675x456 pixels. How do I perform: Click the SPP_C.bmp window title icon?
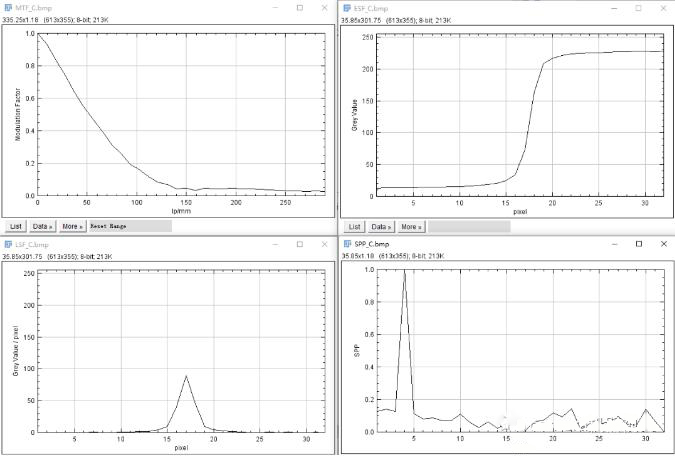pos(348,244)
